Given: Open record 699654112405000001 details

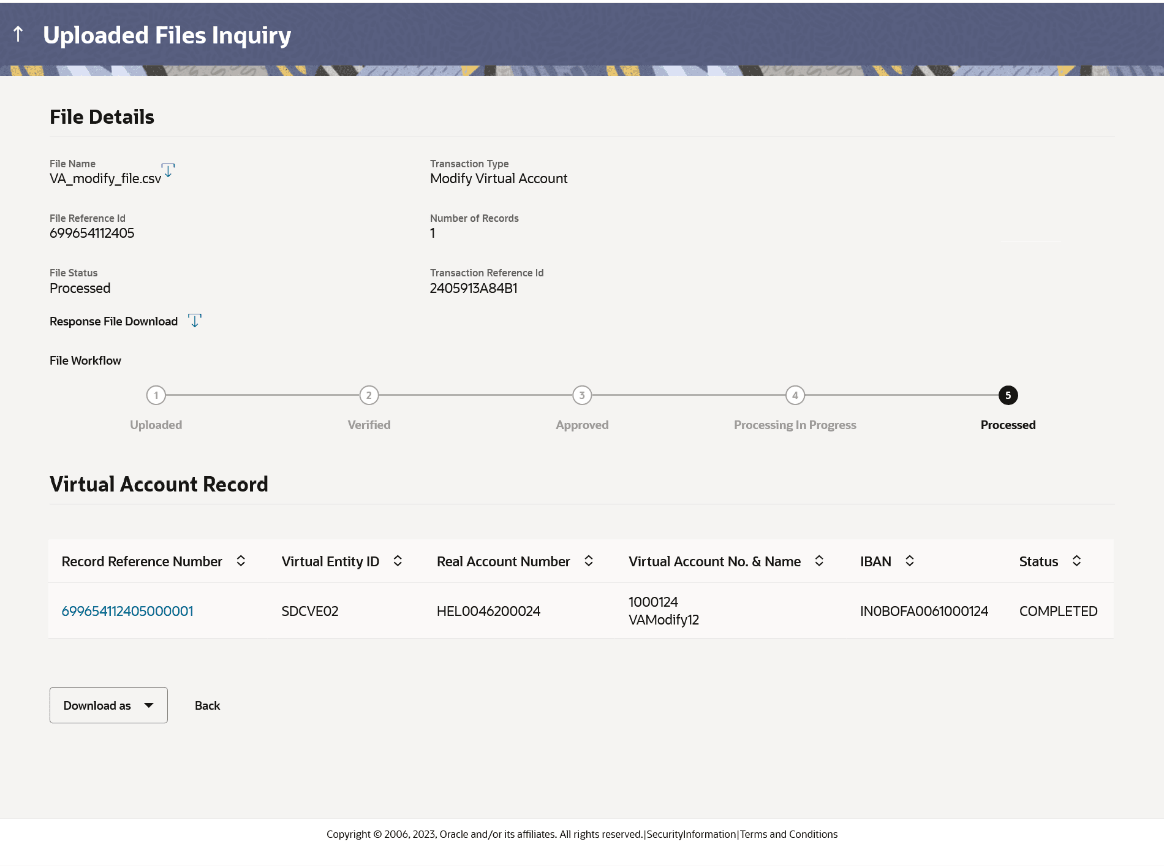Looking at the screenshot, I should coord(127,610).
